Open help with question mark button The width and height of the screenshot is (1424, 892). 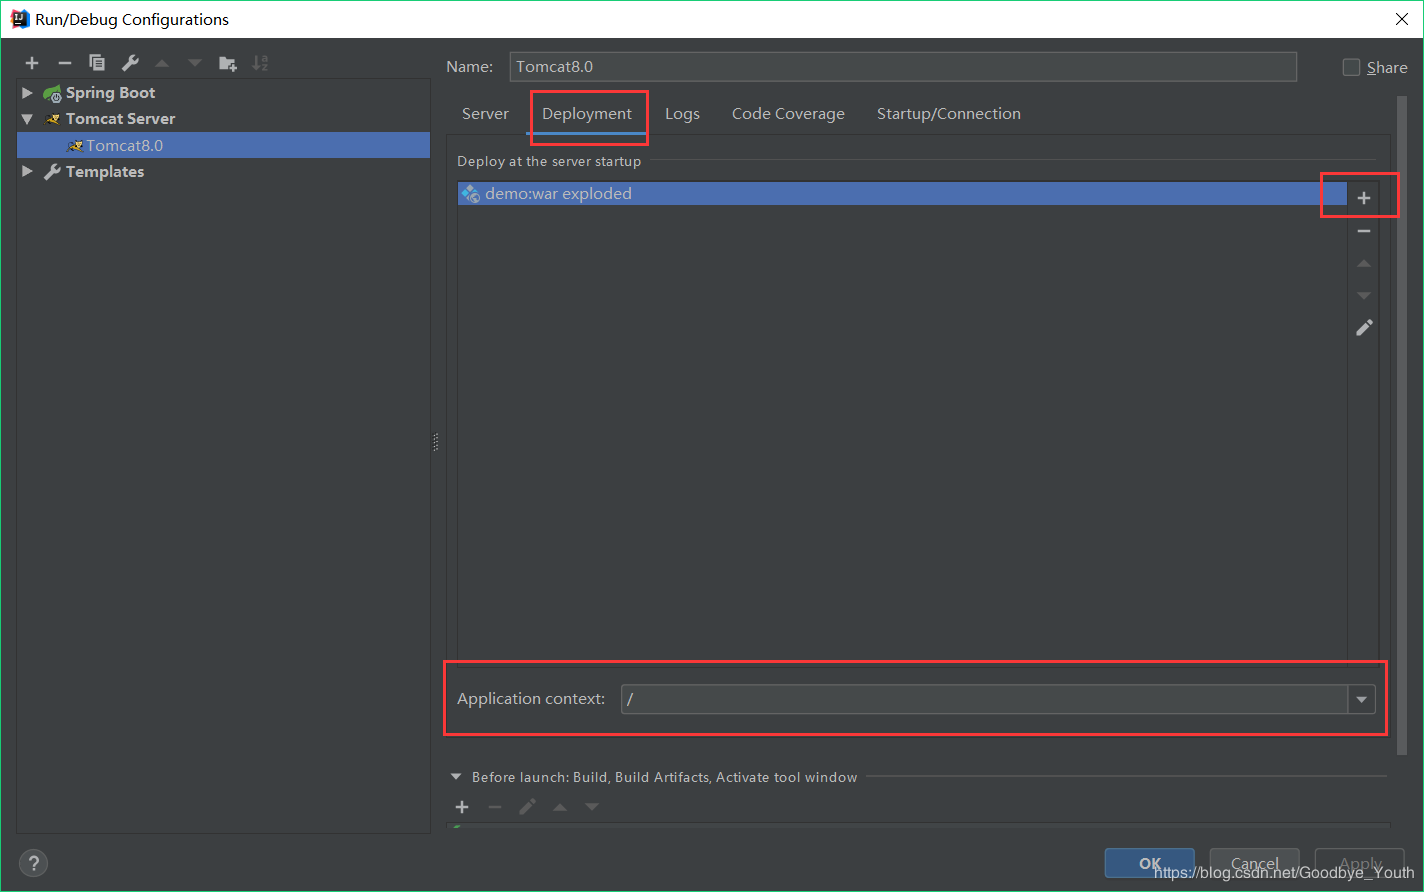tap(33, 863)
